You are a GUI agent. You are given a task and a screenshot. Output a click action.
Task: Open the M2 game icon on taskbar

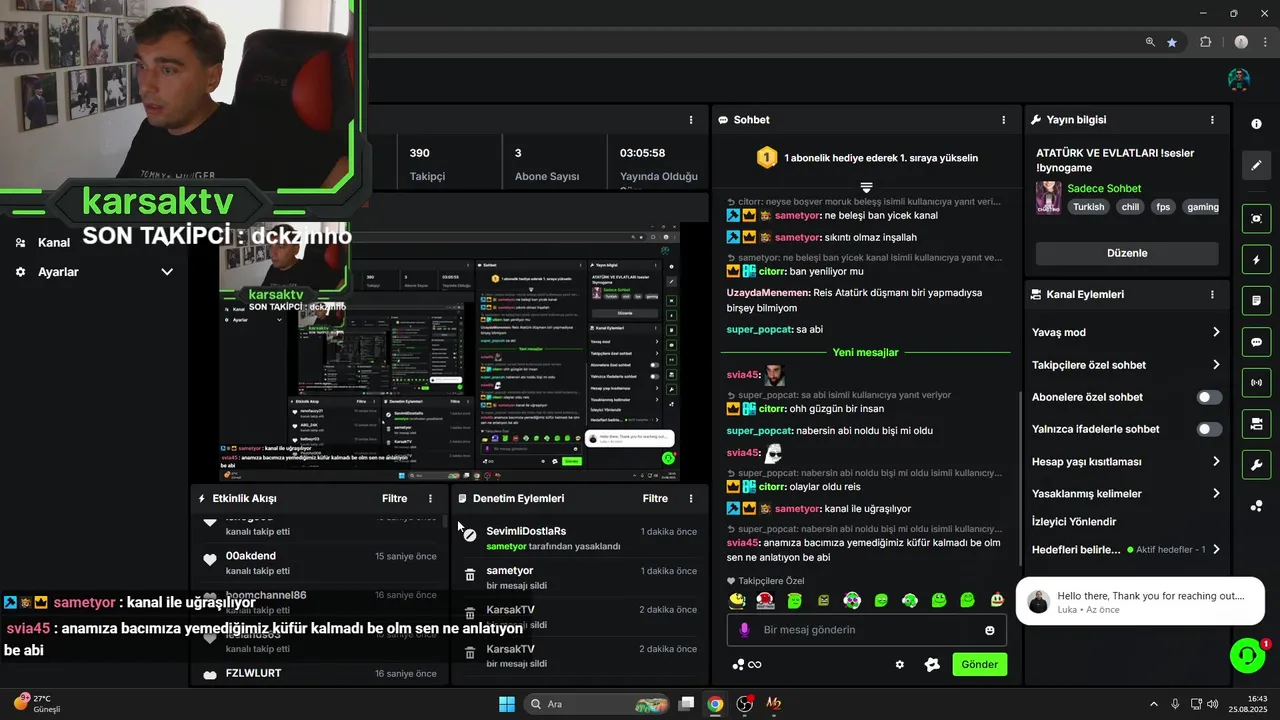point(773,704)
